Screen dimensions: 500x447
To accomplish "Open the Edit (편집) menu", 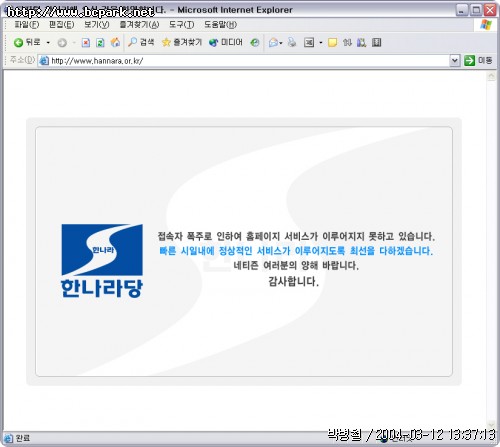I will pyautogui.click(x=62, y=25).
